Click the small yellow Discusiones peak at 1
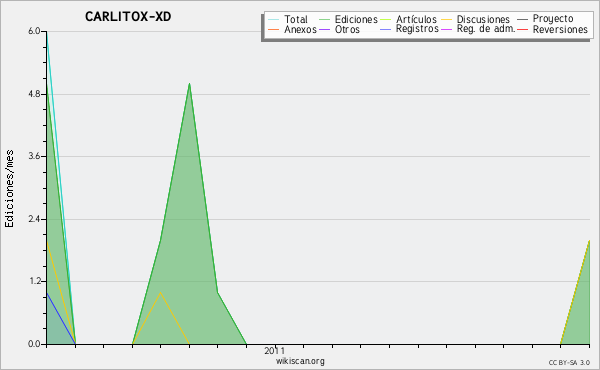Screen dimensions: 600x370 pyautogui.click(x=160, y=292)
